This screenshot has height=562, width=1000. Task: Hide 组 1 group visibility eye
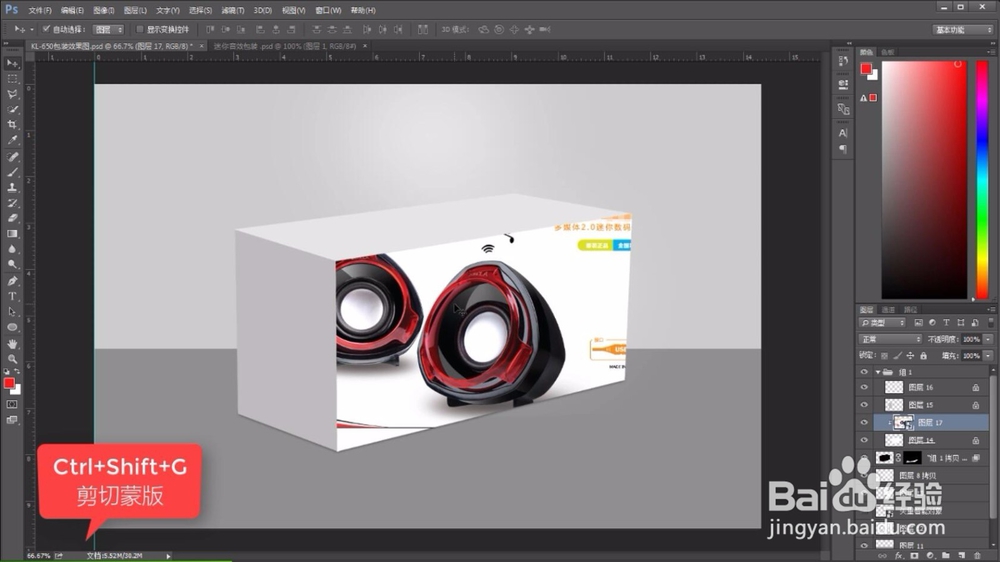coord(864,372)
